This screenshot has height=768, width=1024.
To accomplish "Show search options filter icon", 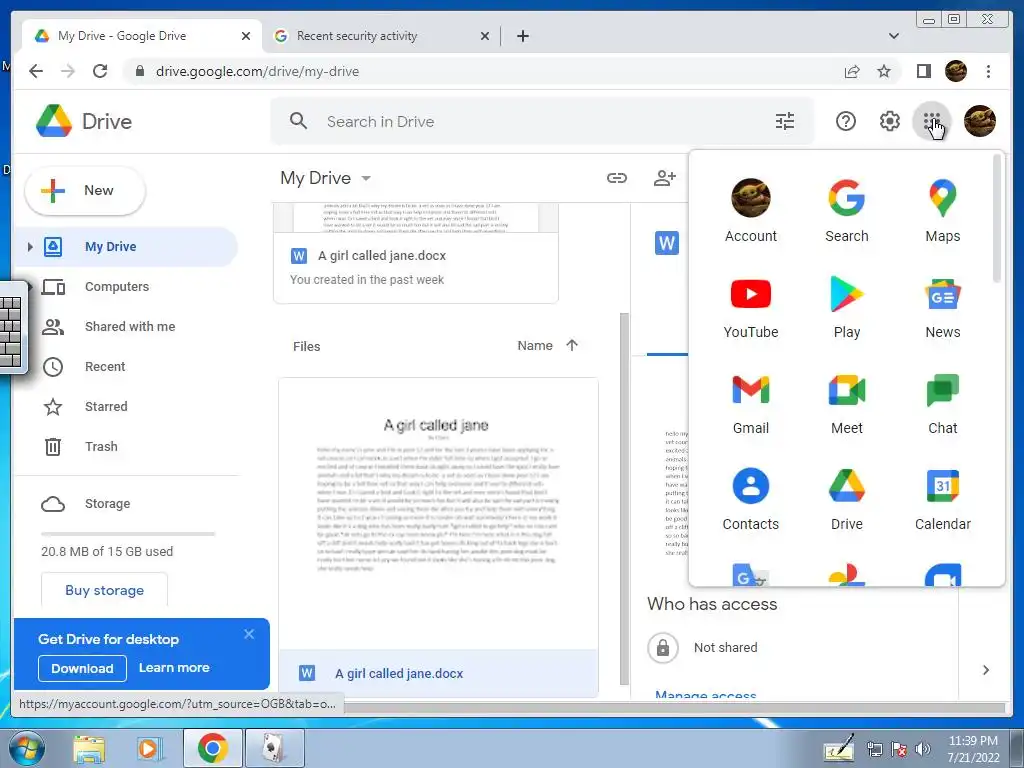I will [784, 121].
